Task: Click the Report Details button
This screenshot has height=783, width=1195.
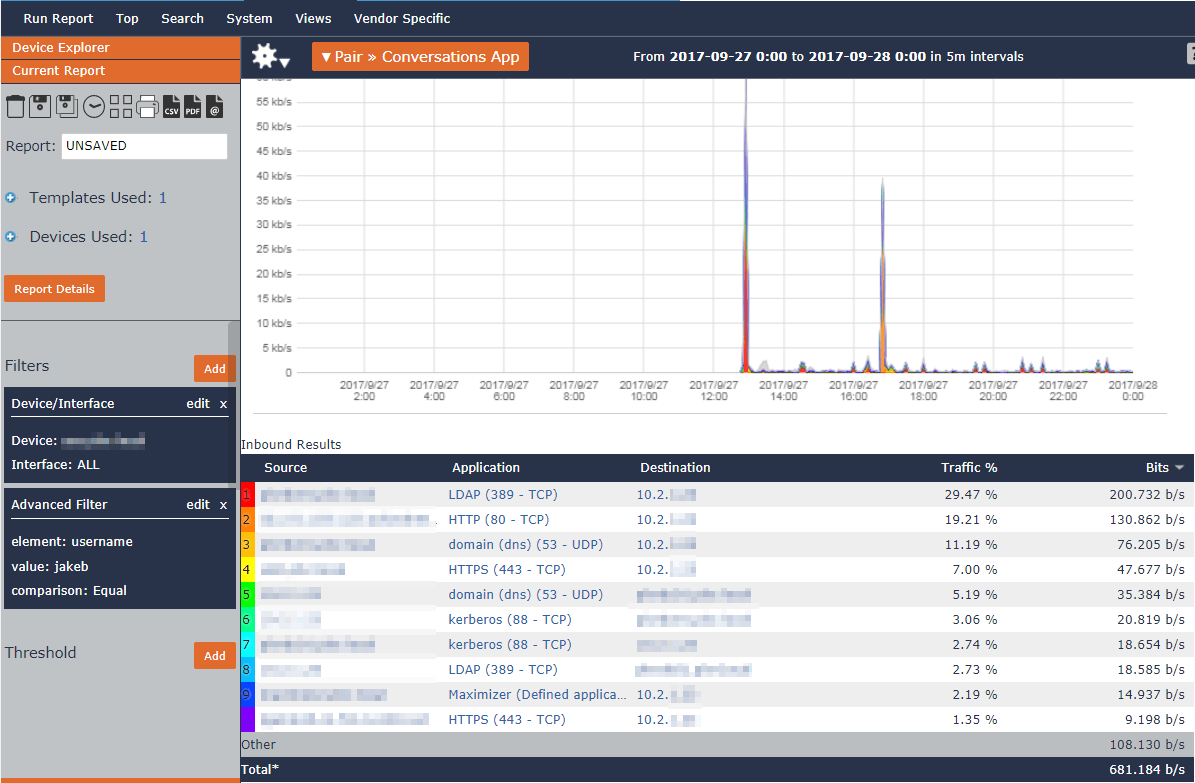Action: (x=54, y=289)
